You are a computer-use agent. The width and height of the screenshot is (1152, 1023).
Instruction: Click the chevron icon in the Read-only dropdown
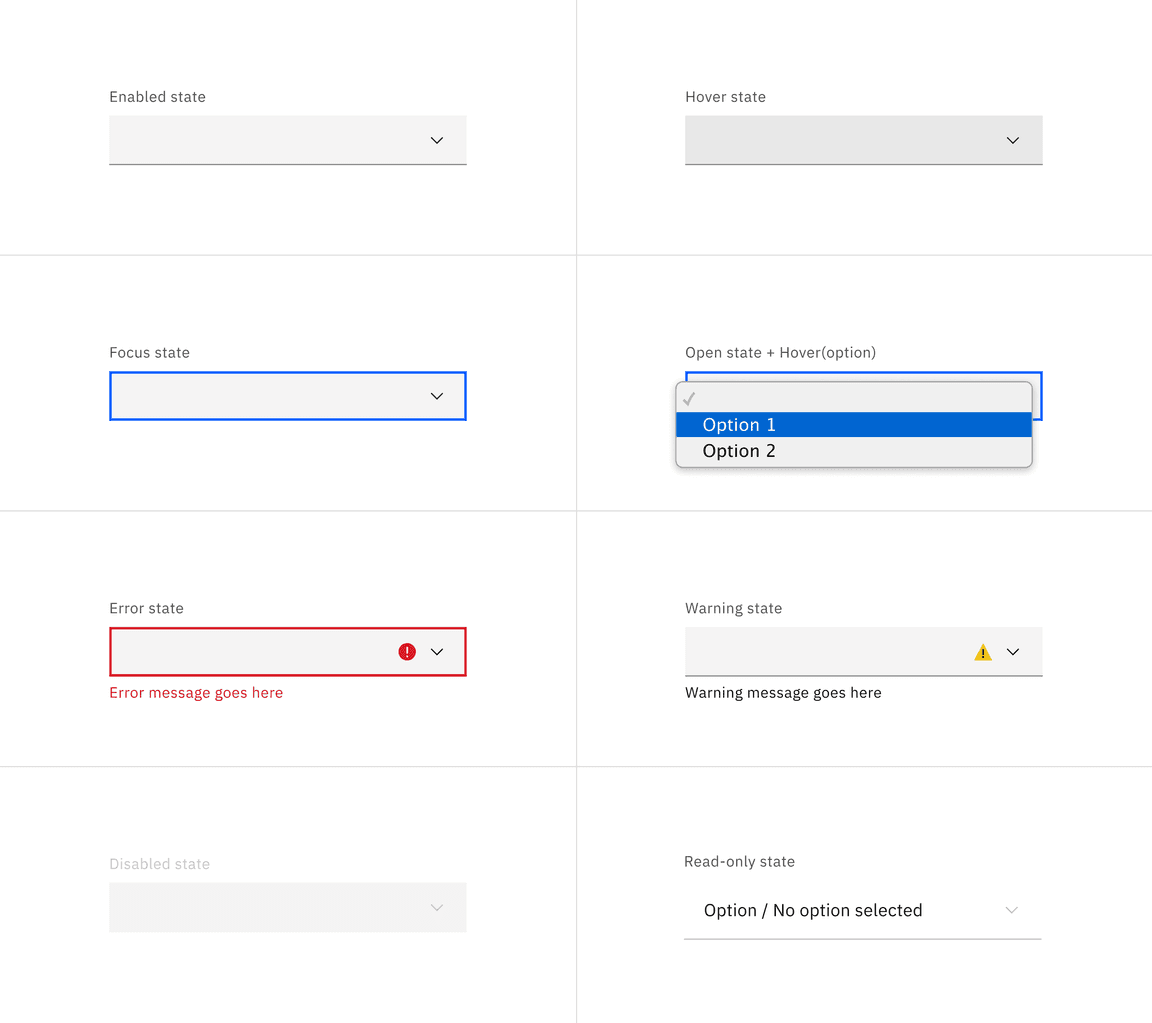[1011, 910]
